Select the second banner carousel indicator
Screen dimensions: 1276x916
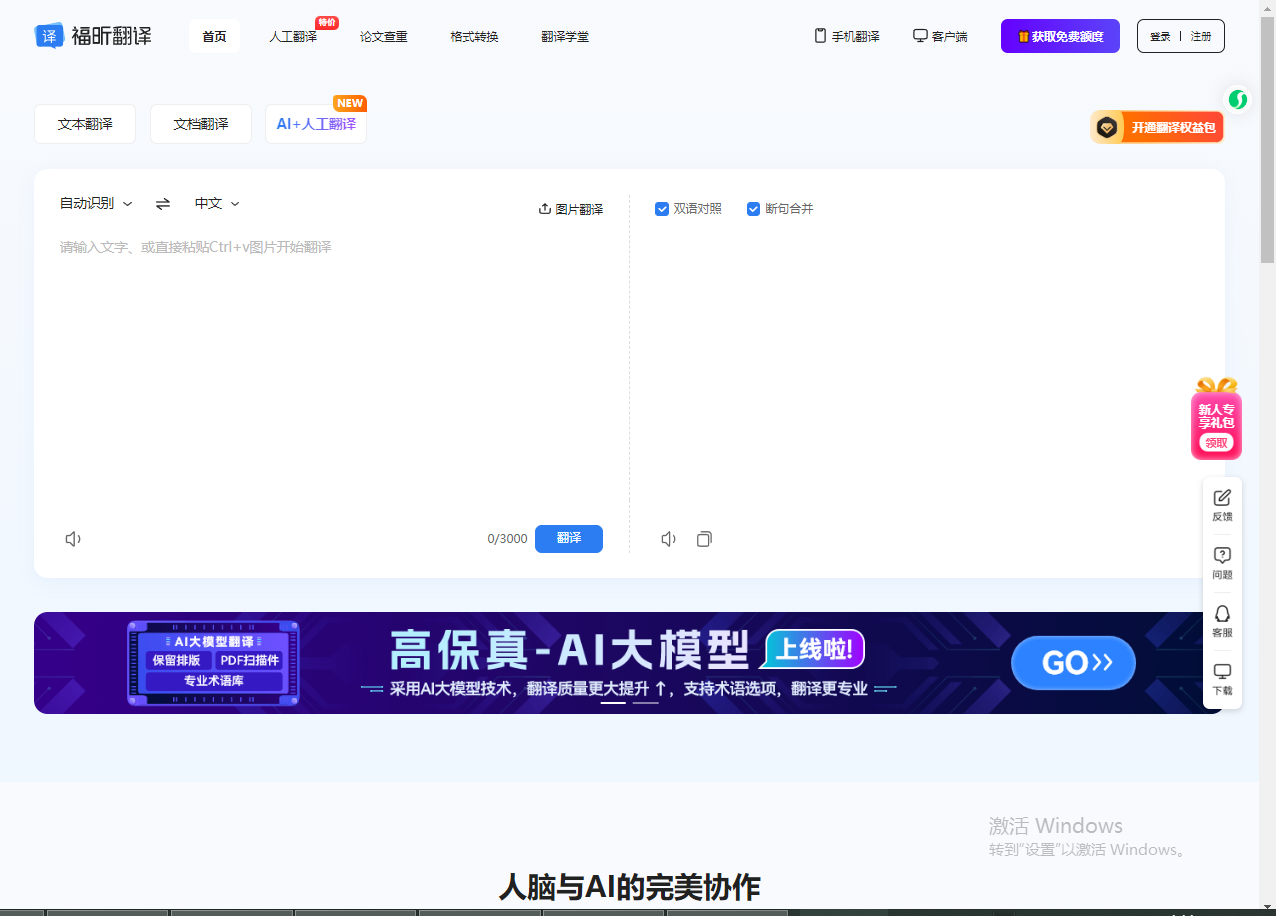click(x=646, y=703)
